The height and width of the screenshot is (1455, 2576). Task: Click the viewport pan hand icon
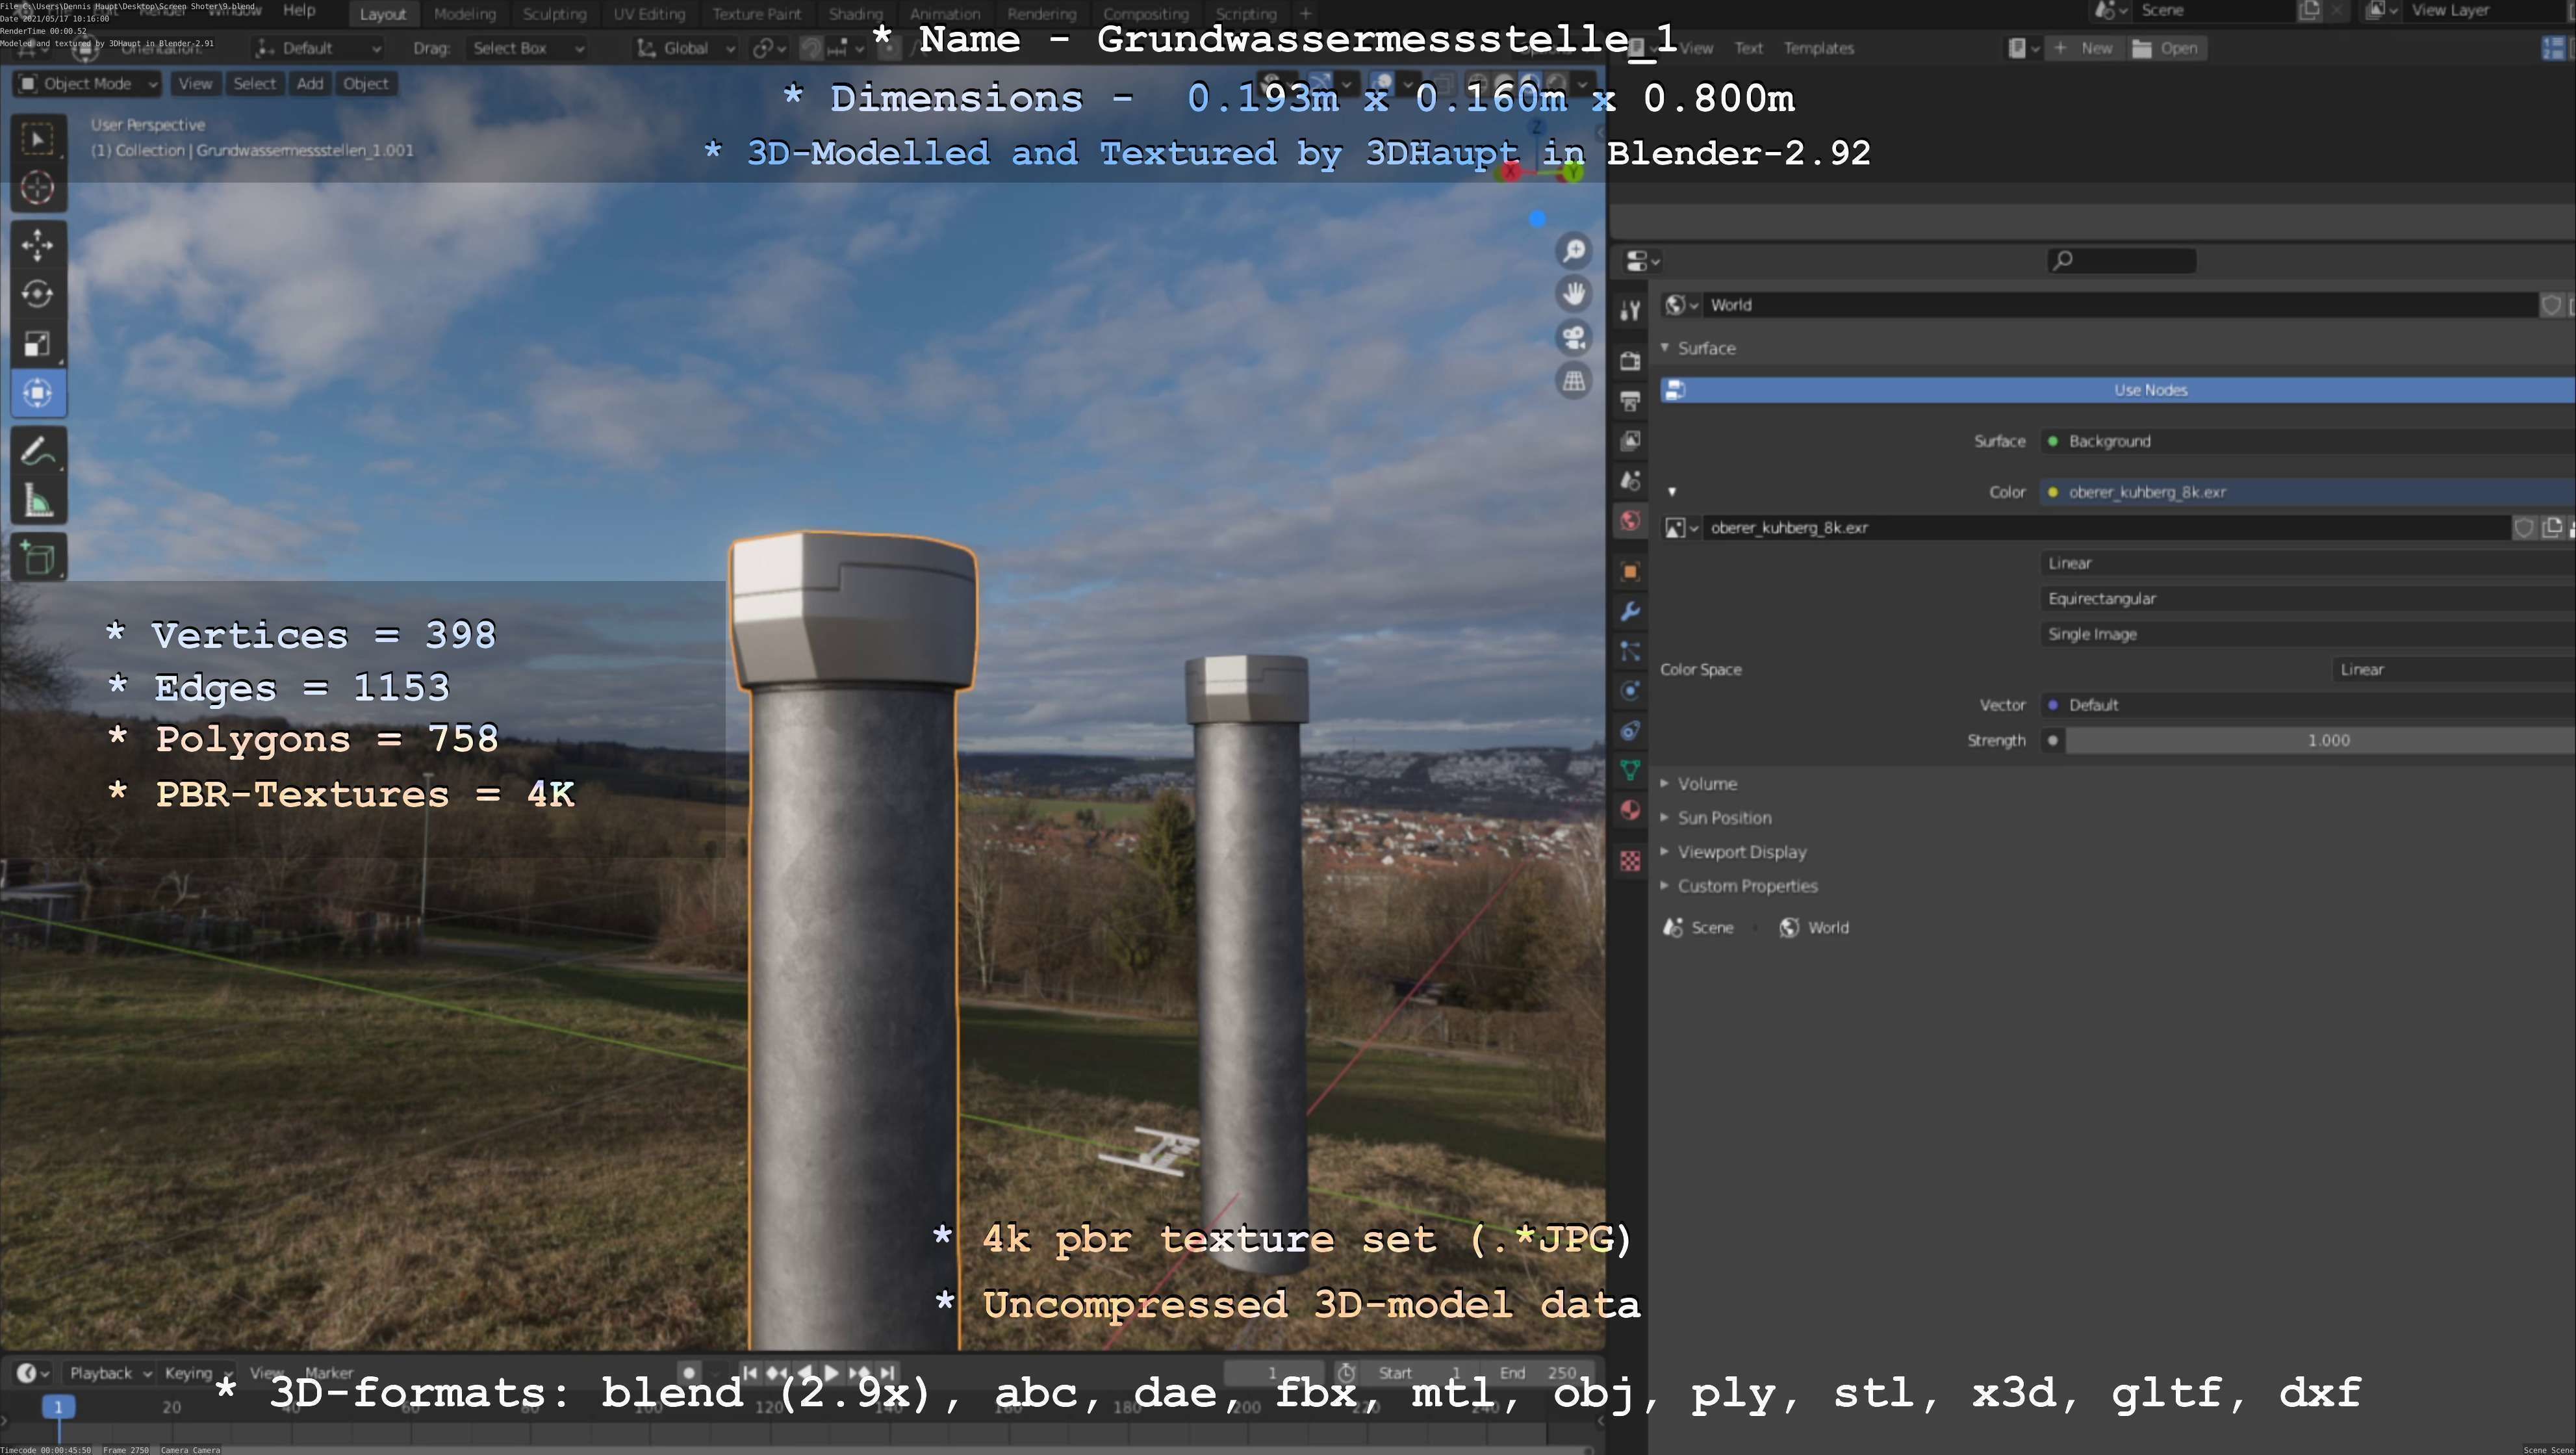(x=1574, y=294)
